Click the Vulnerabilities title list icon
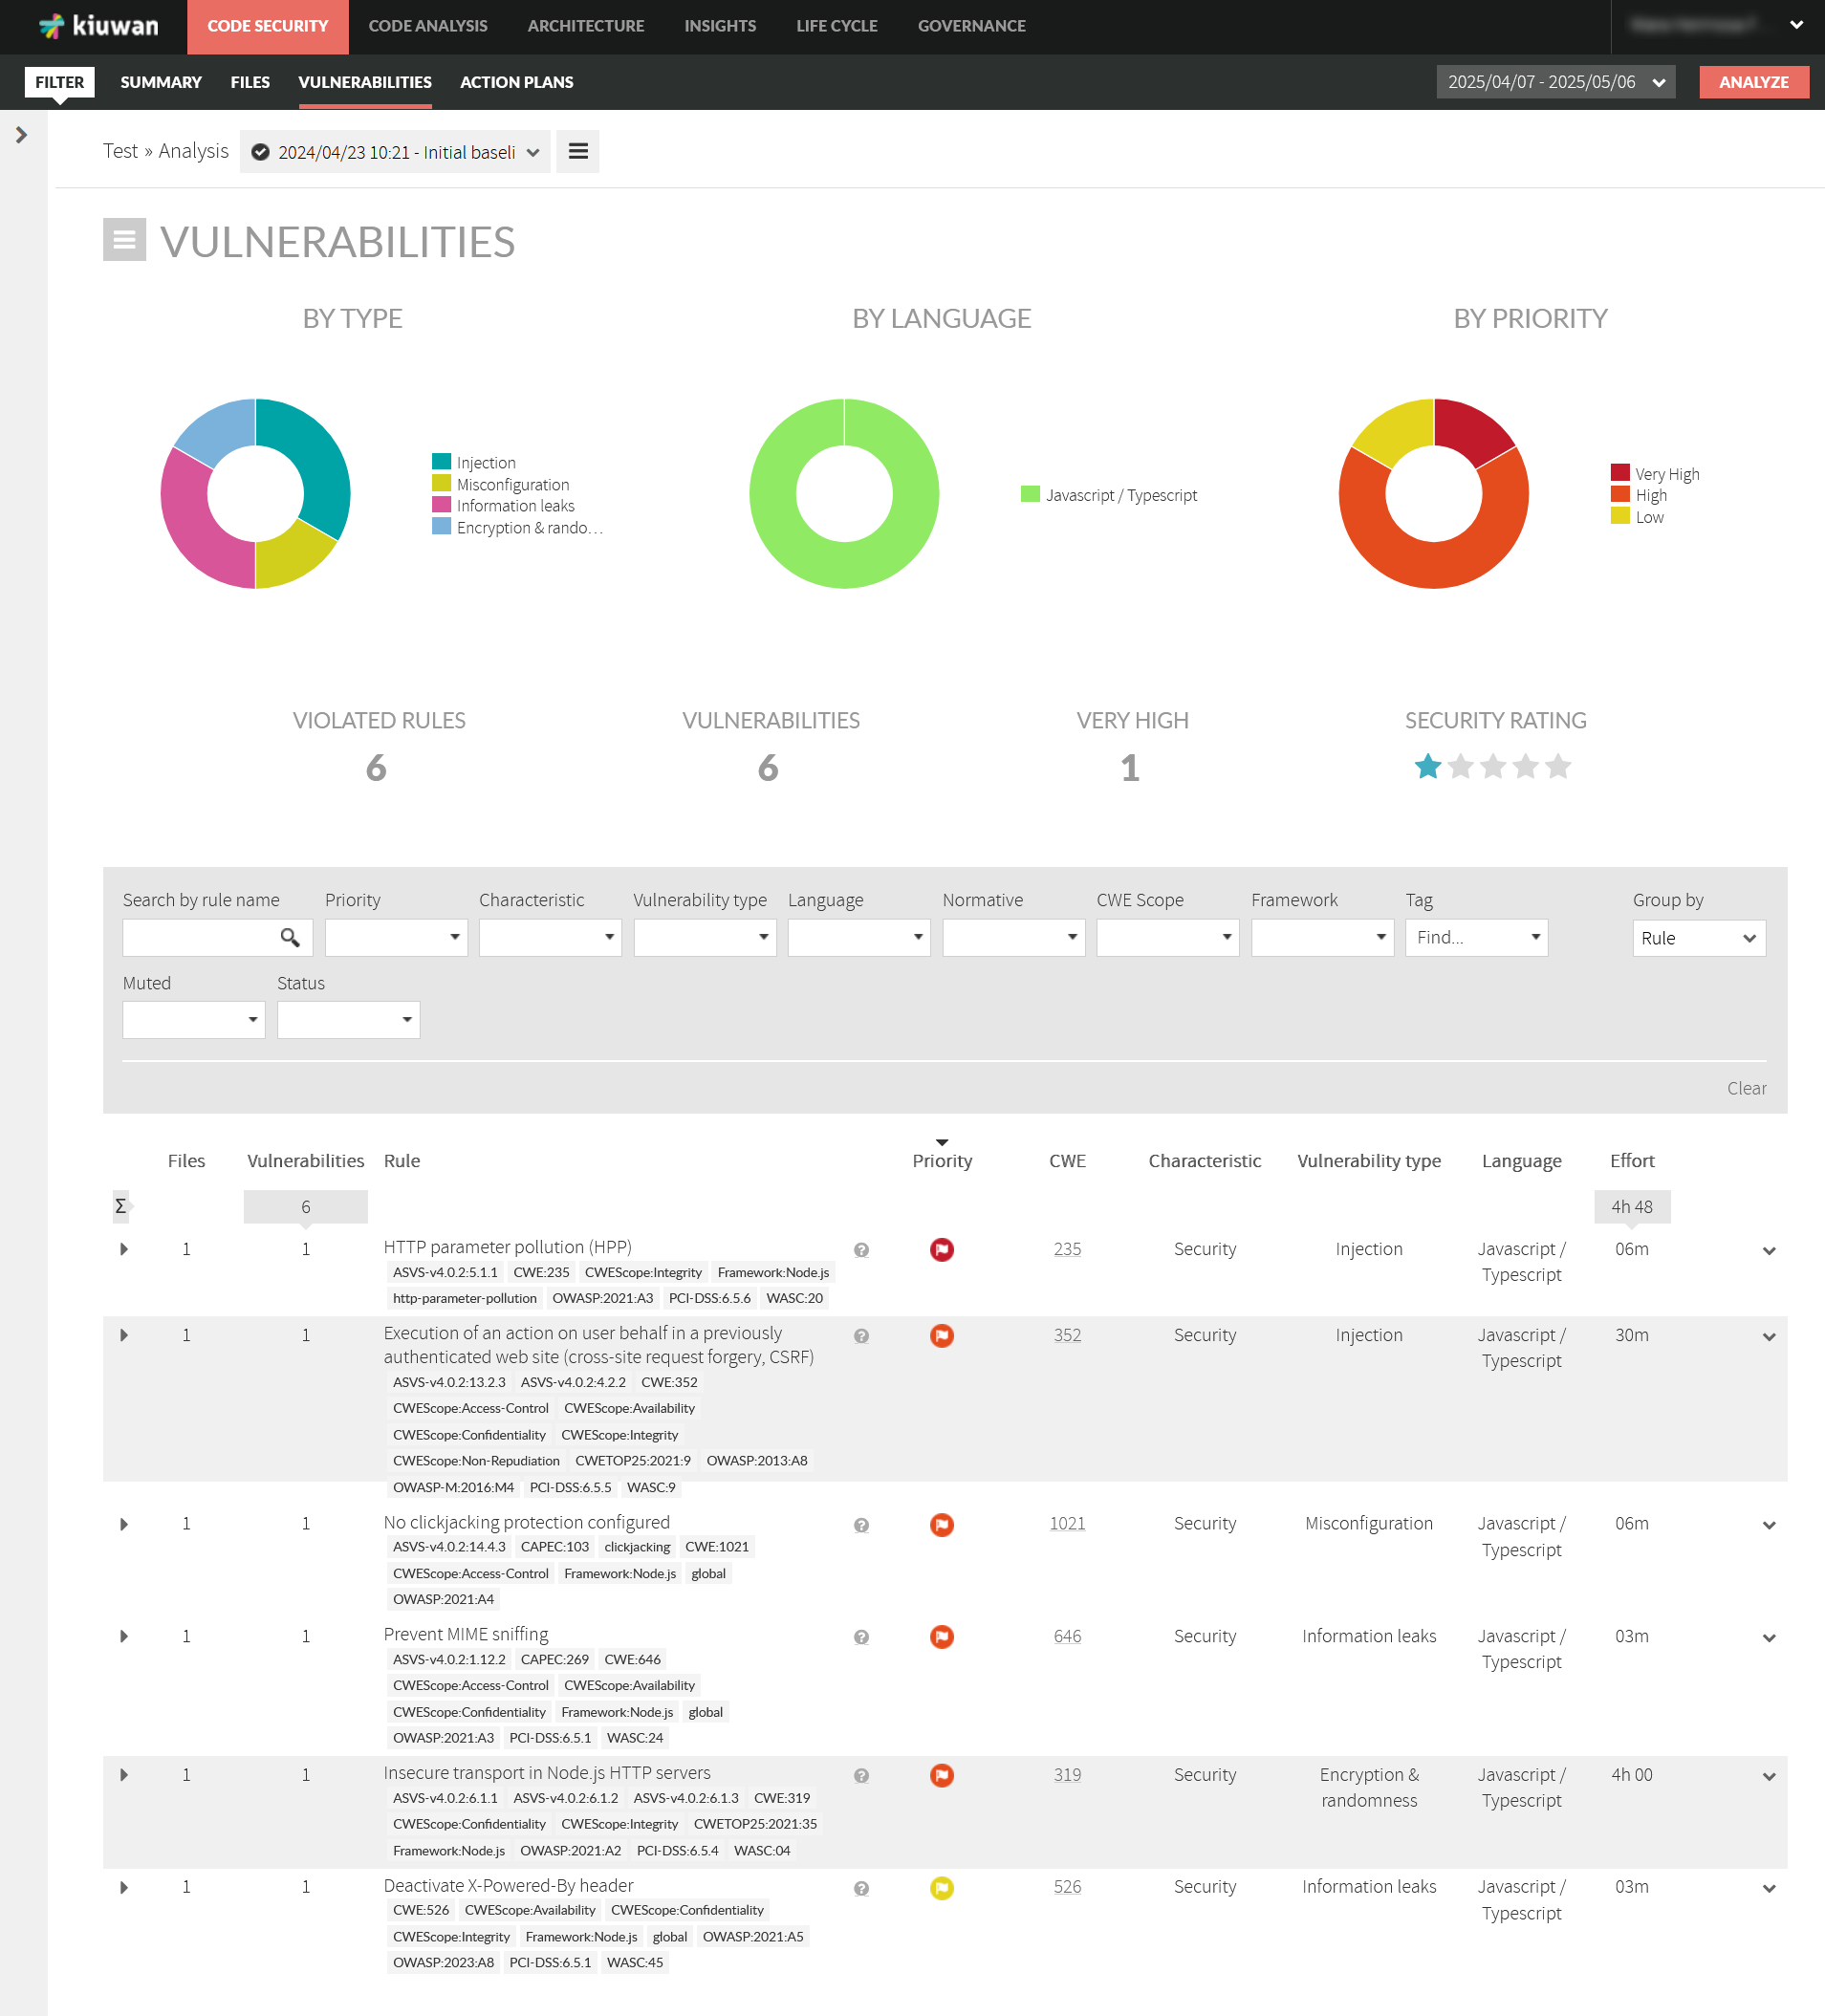Image resolution: width=1825 pixels, height=2016 pixels. pos(124,240)
